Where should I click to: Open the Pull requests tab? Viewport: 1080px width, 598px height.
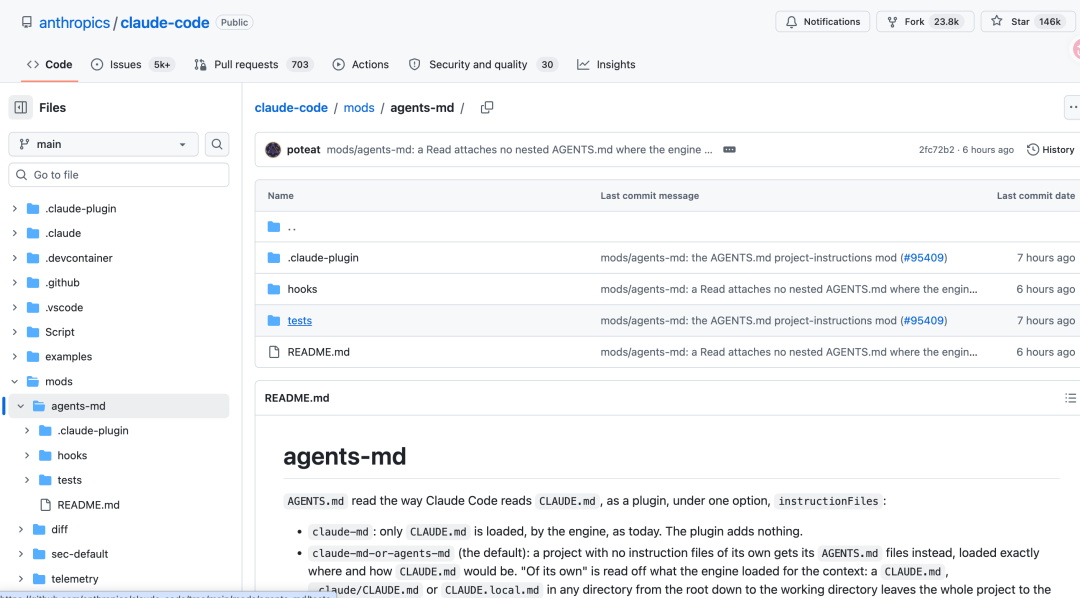(253, 64)
